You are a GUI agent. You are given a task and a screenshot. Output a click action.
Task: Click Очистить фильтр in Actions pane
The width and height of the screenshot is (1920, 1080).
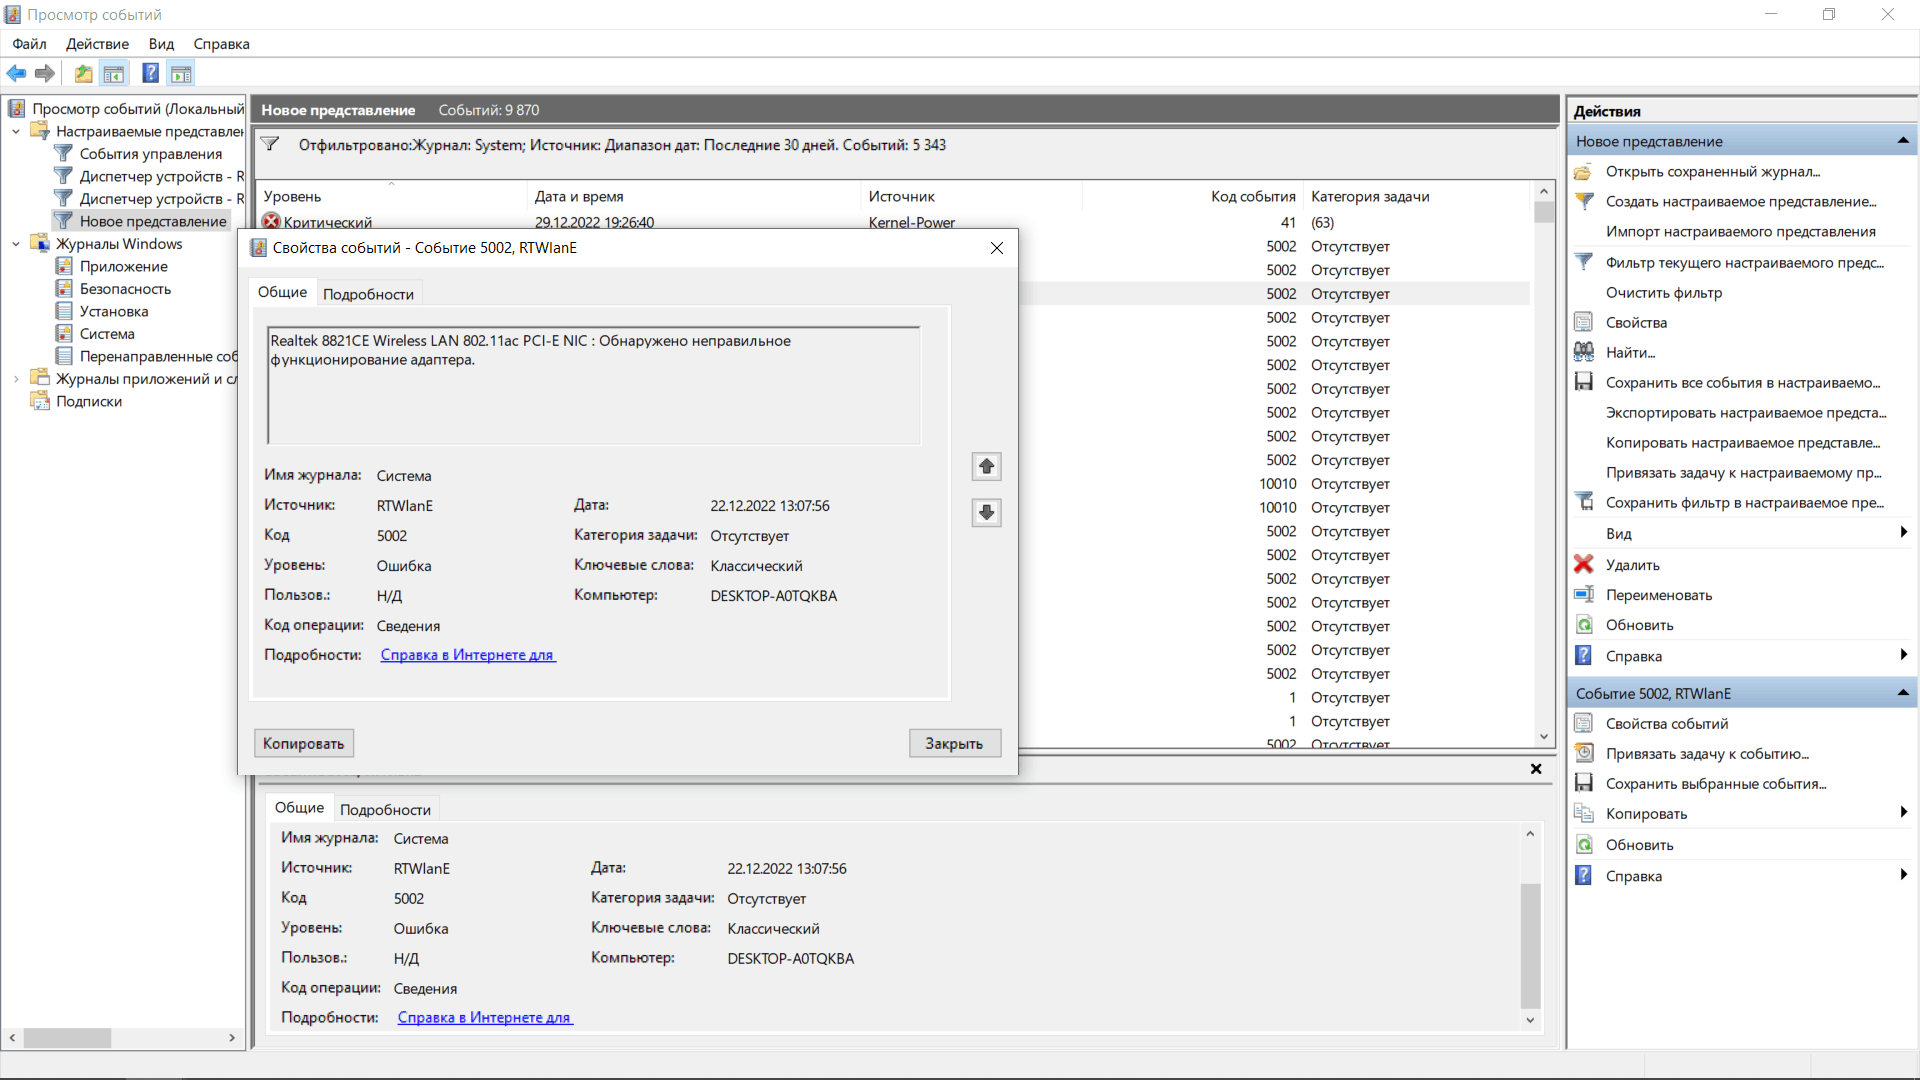[x=1663, y=292]
